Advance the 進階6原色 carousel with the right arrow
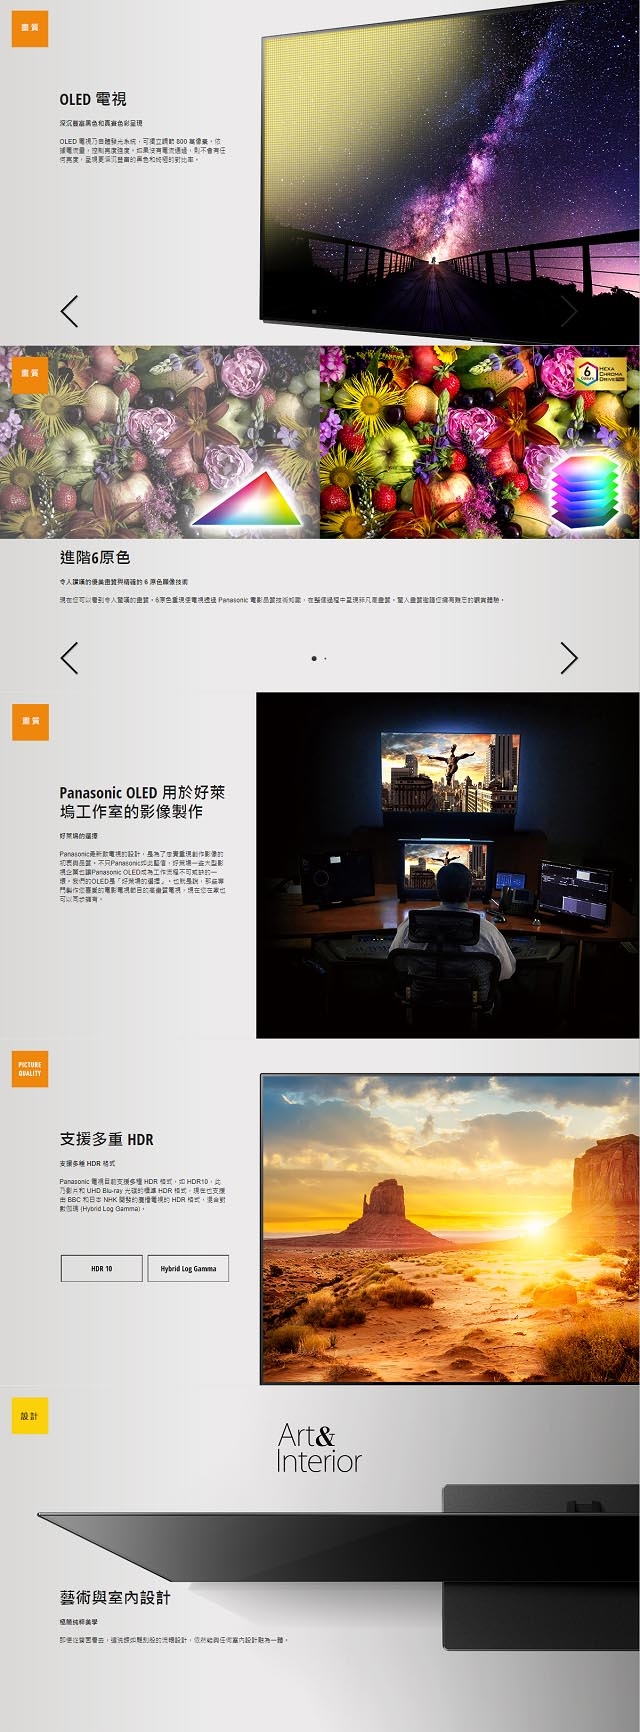Viewport: 640px width, 1732px height. pos(569,658)
